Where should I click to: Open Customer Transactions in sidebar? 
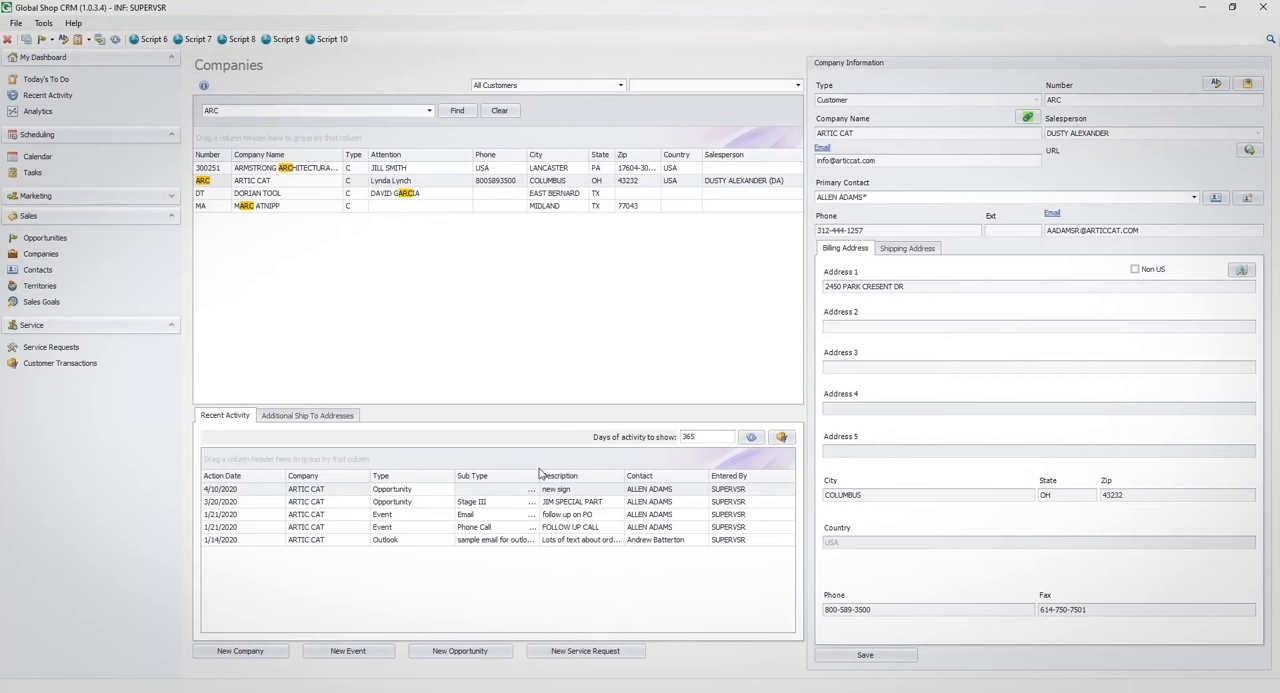click(x=59, y=363)
